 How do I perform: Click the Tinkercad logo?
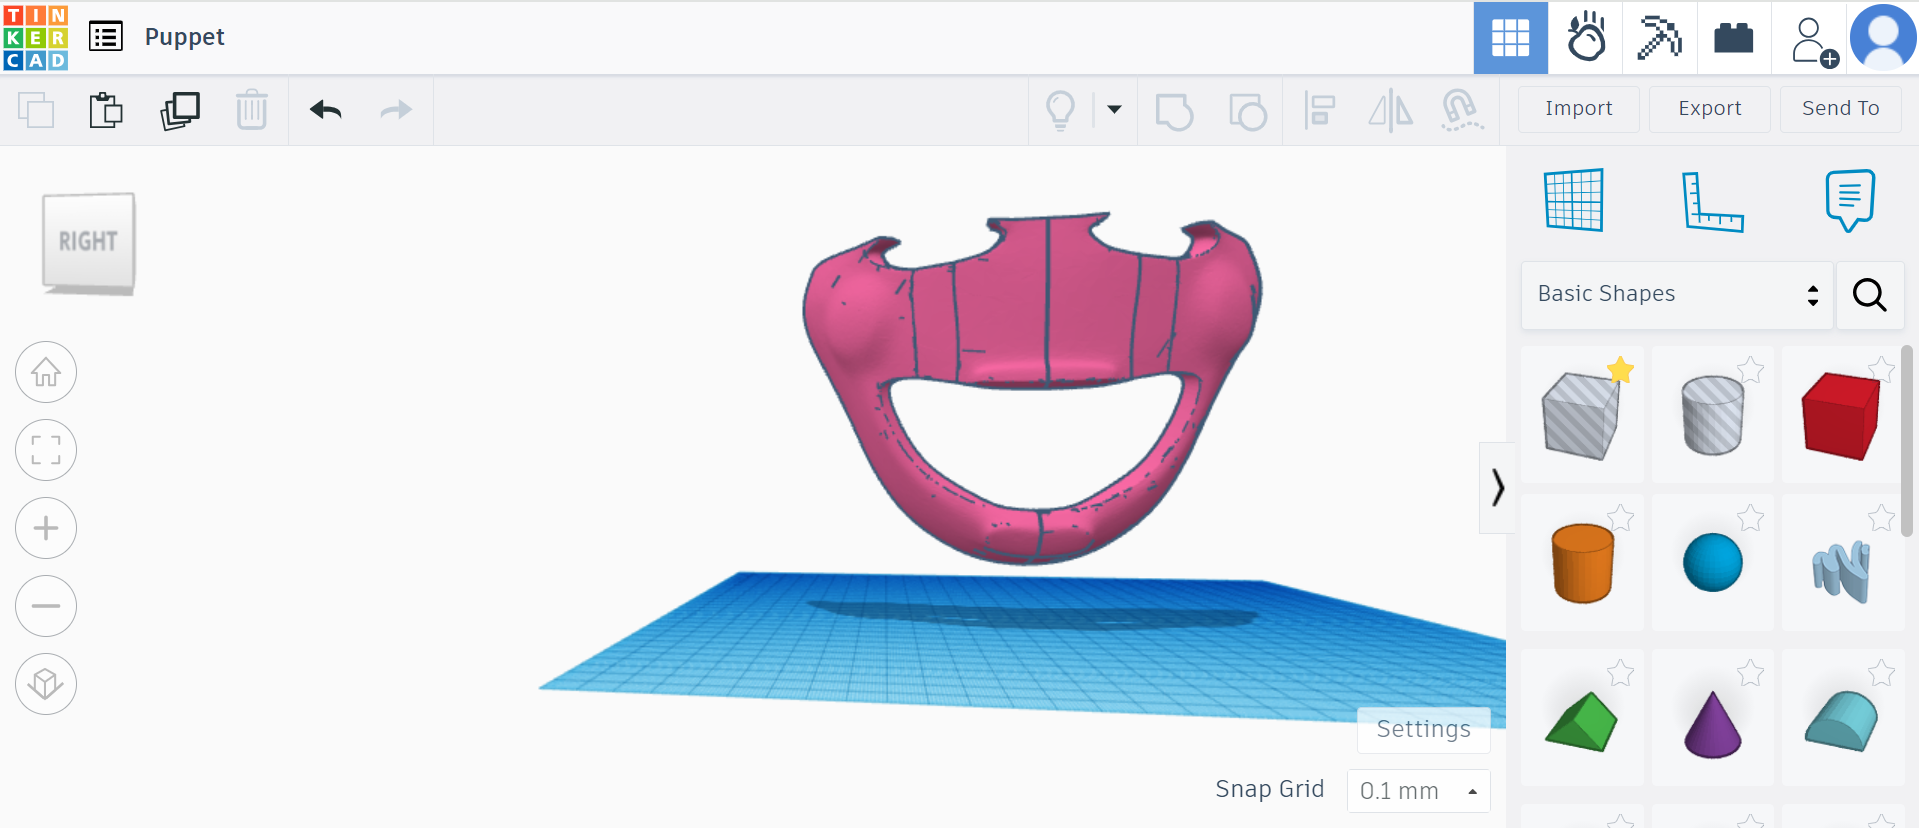36,37
